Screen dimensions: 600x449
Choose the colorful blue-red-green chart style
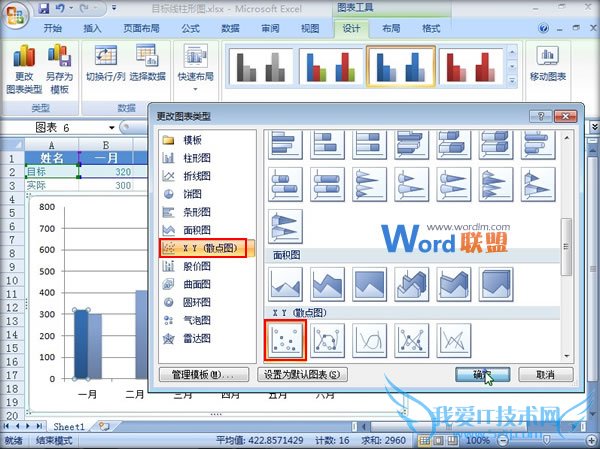(331, 67)
